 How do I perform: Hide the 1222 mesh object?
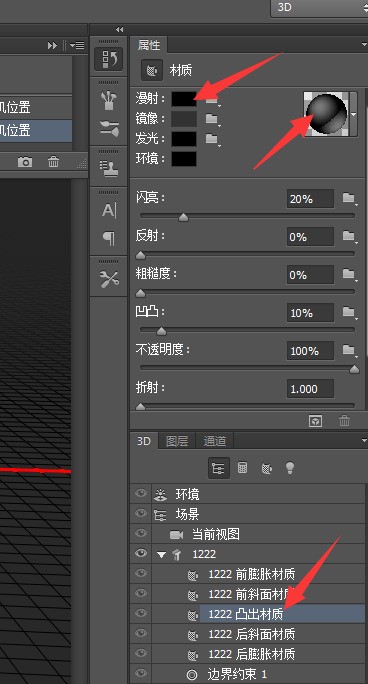pos(141,553)
